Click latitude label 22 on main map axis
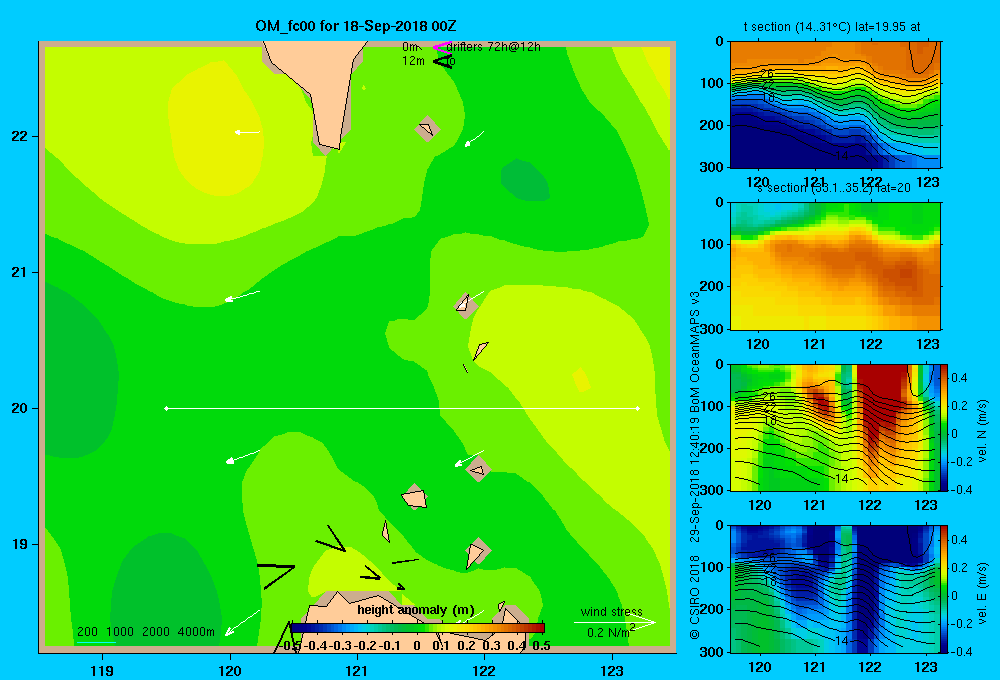The image size is (1000, 680). [20, 136]
